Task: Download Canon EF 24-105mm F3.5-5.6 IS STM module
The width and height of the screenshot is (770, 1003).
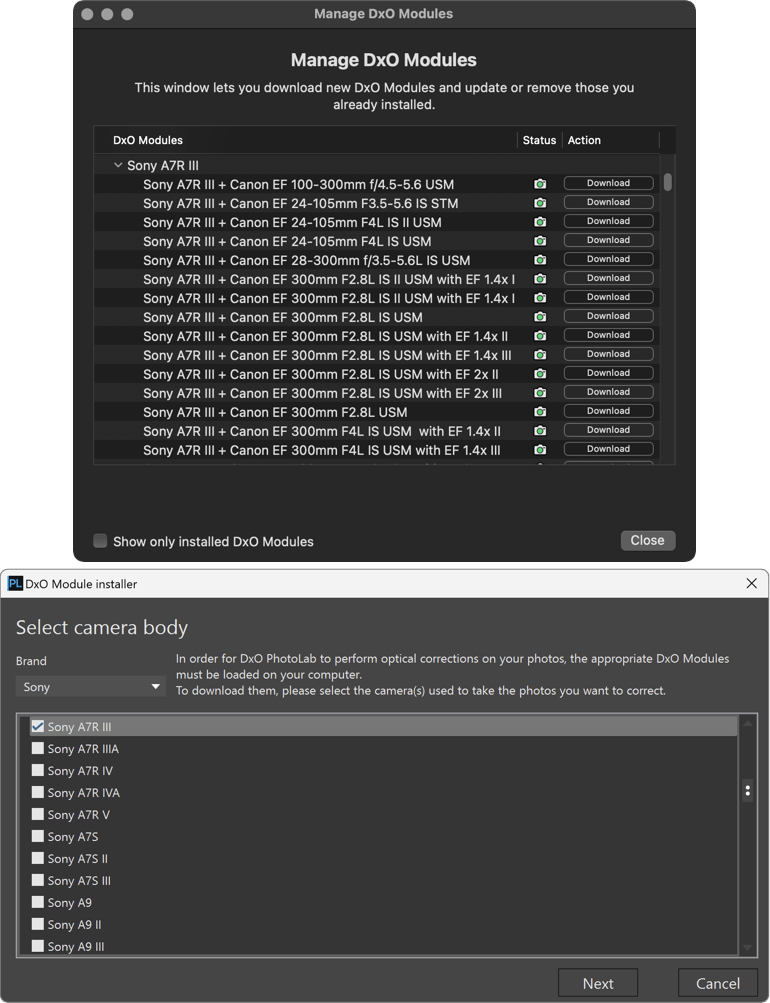Action: tap(608, 202)
